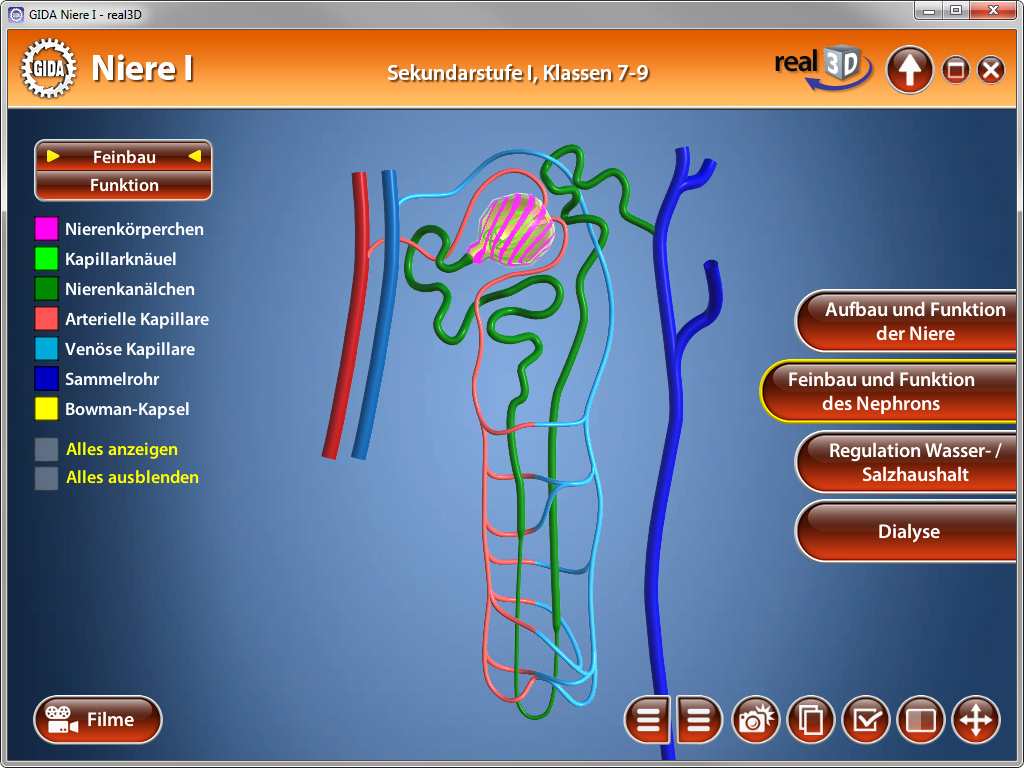Select the Feinbau tab with arrows

click(122, 156)
